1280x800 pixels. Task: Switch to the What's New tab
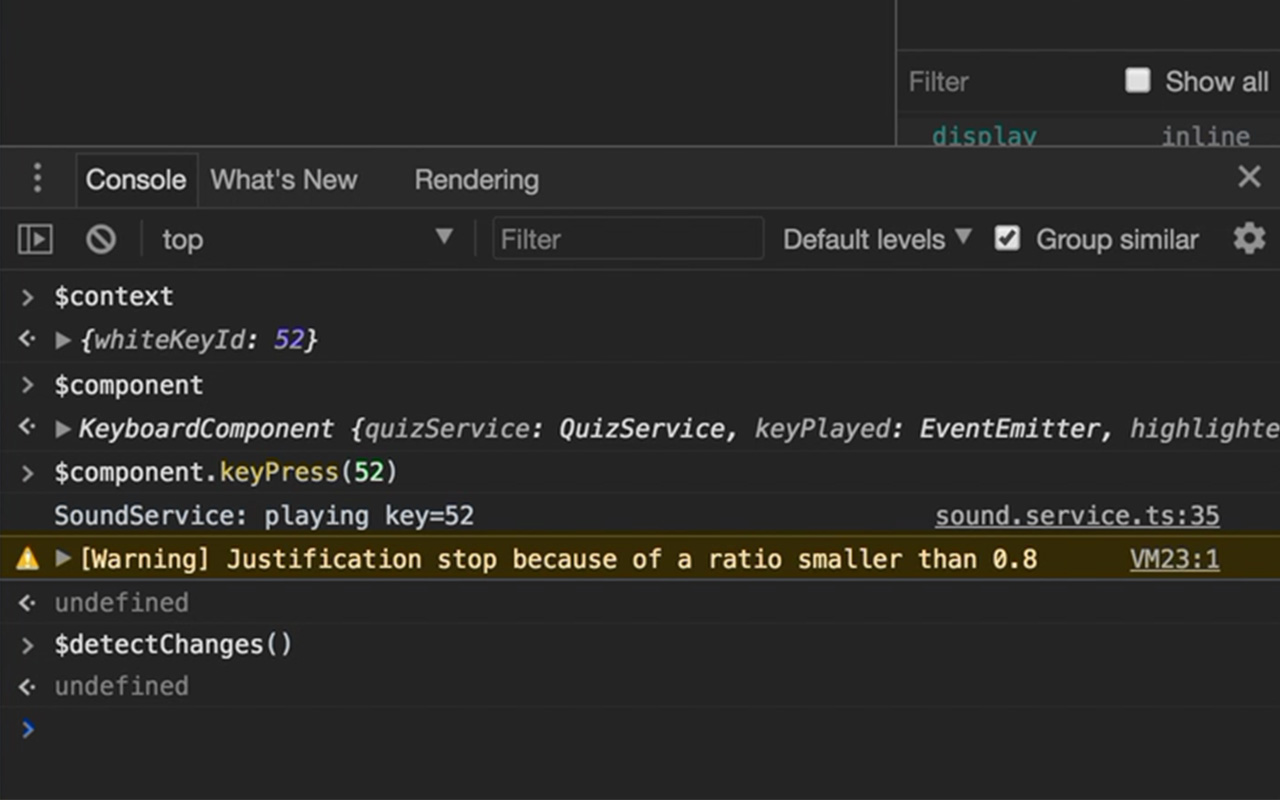tap(283, 180)
